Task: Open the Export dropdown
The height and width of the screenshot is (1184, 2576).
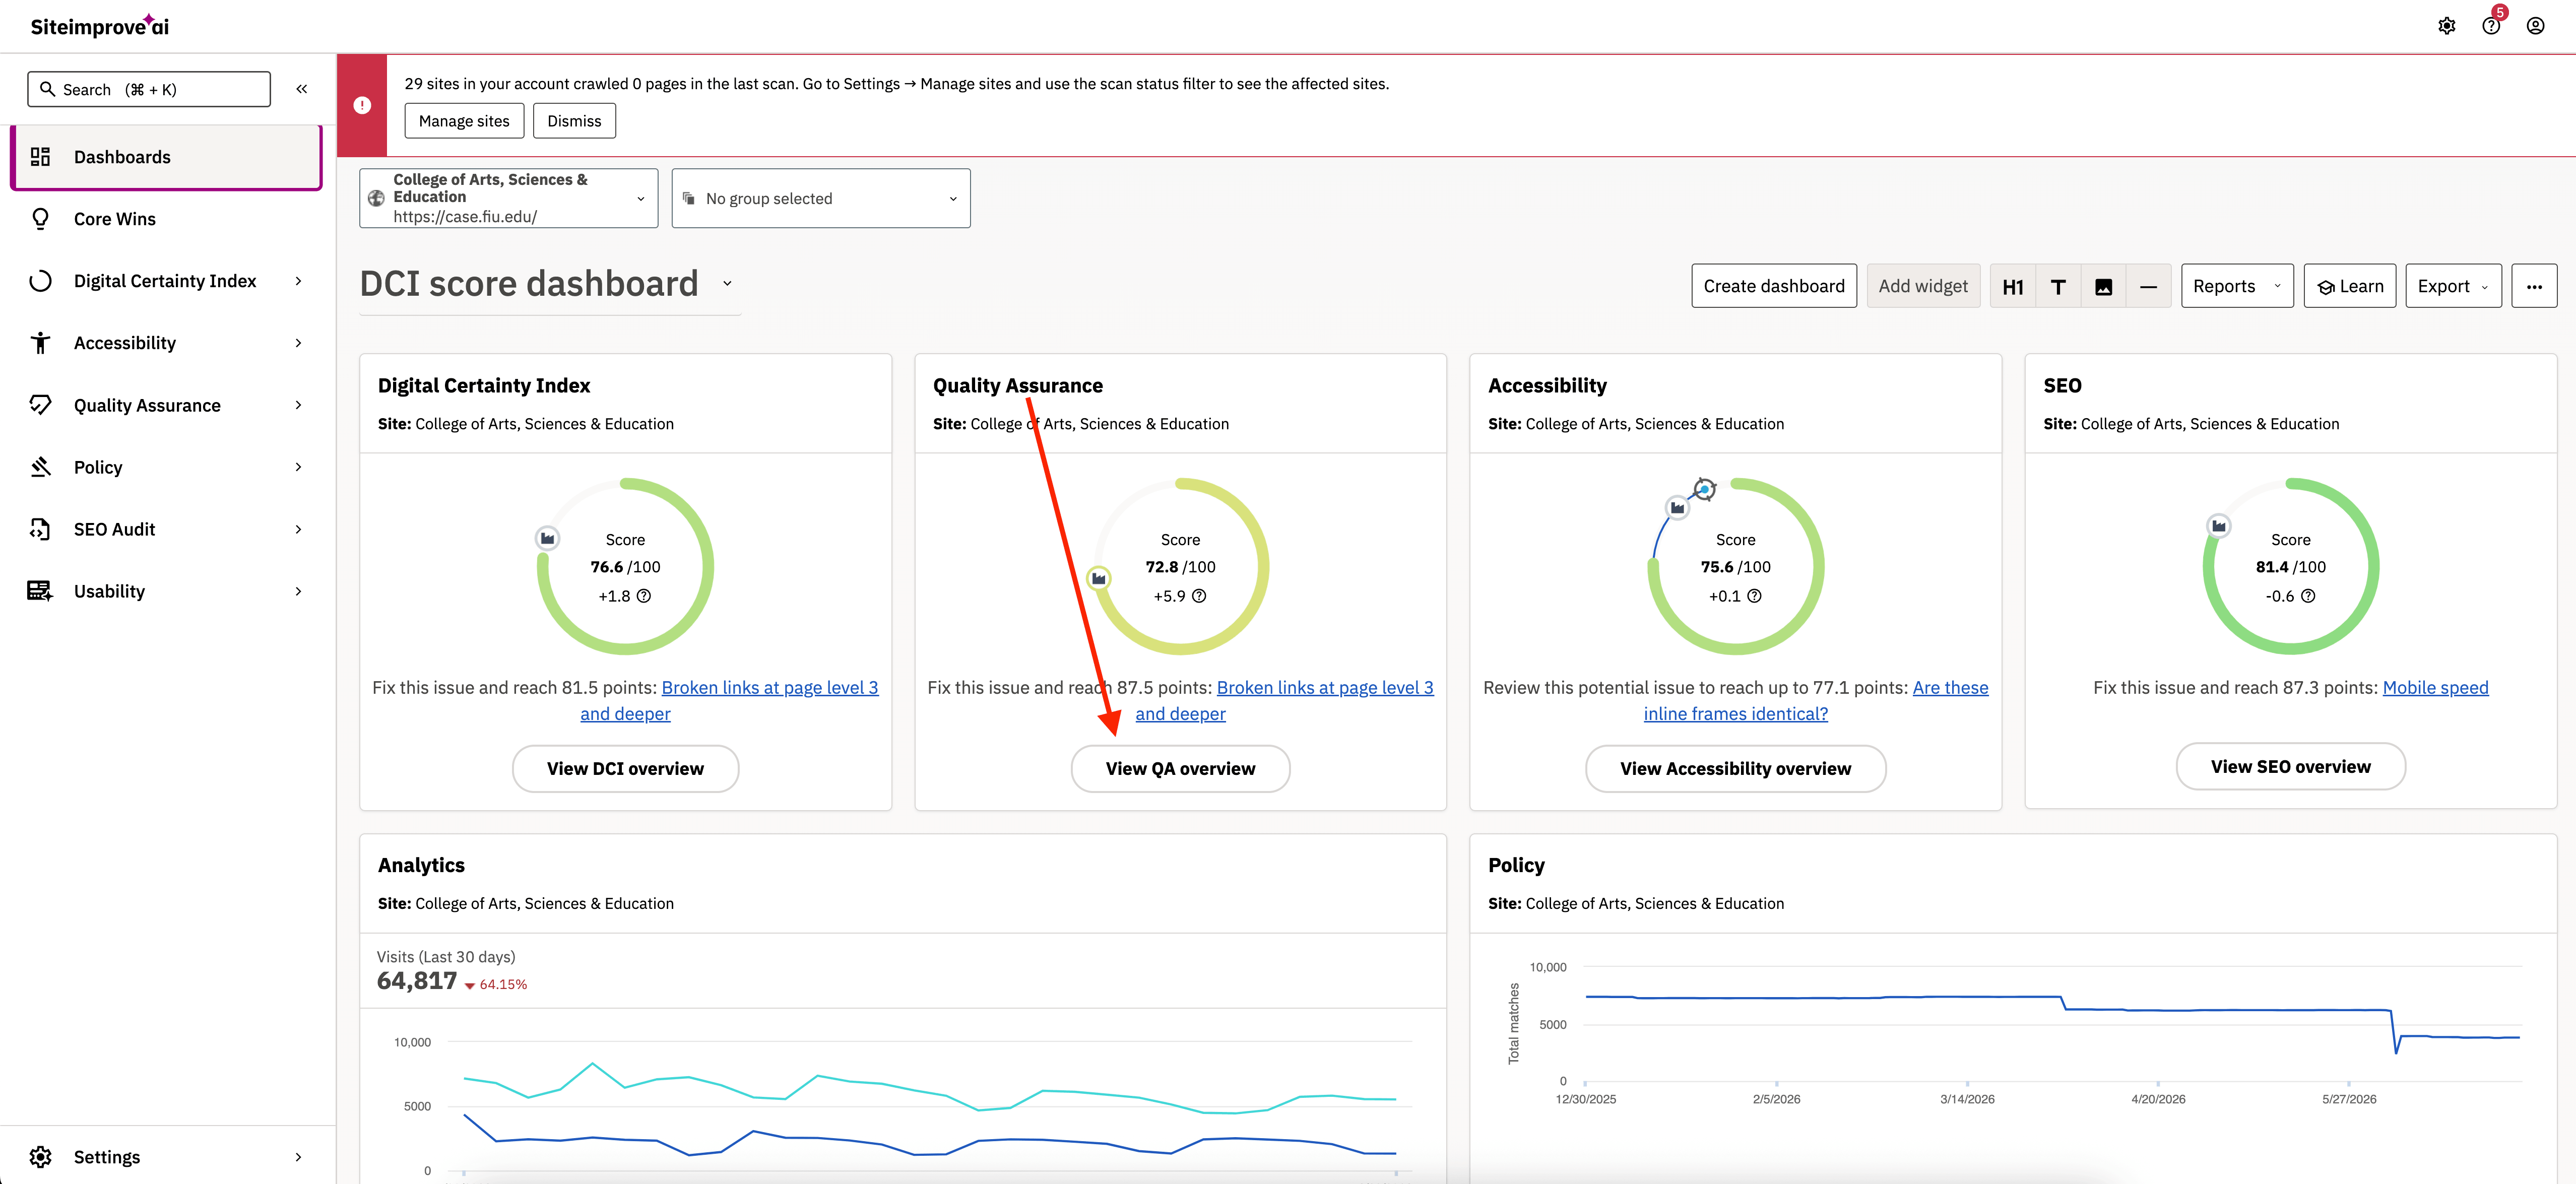Action: tap(2453, 287)
